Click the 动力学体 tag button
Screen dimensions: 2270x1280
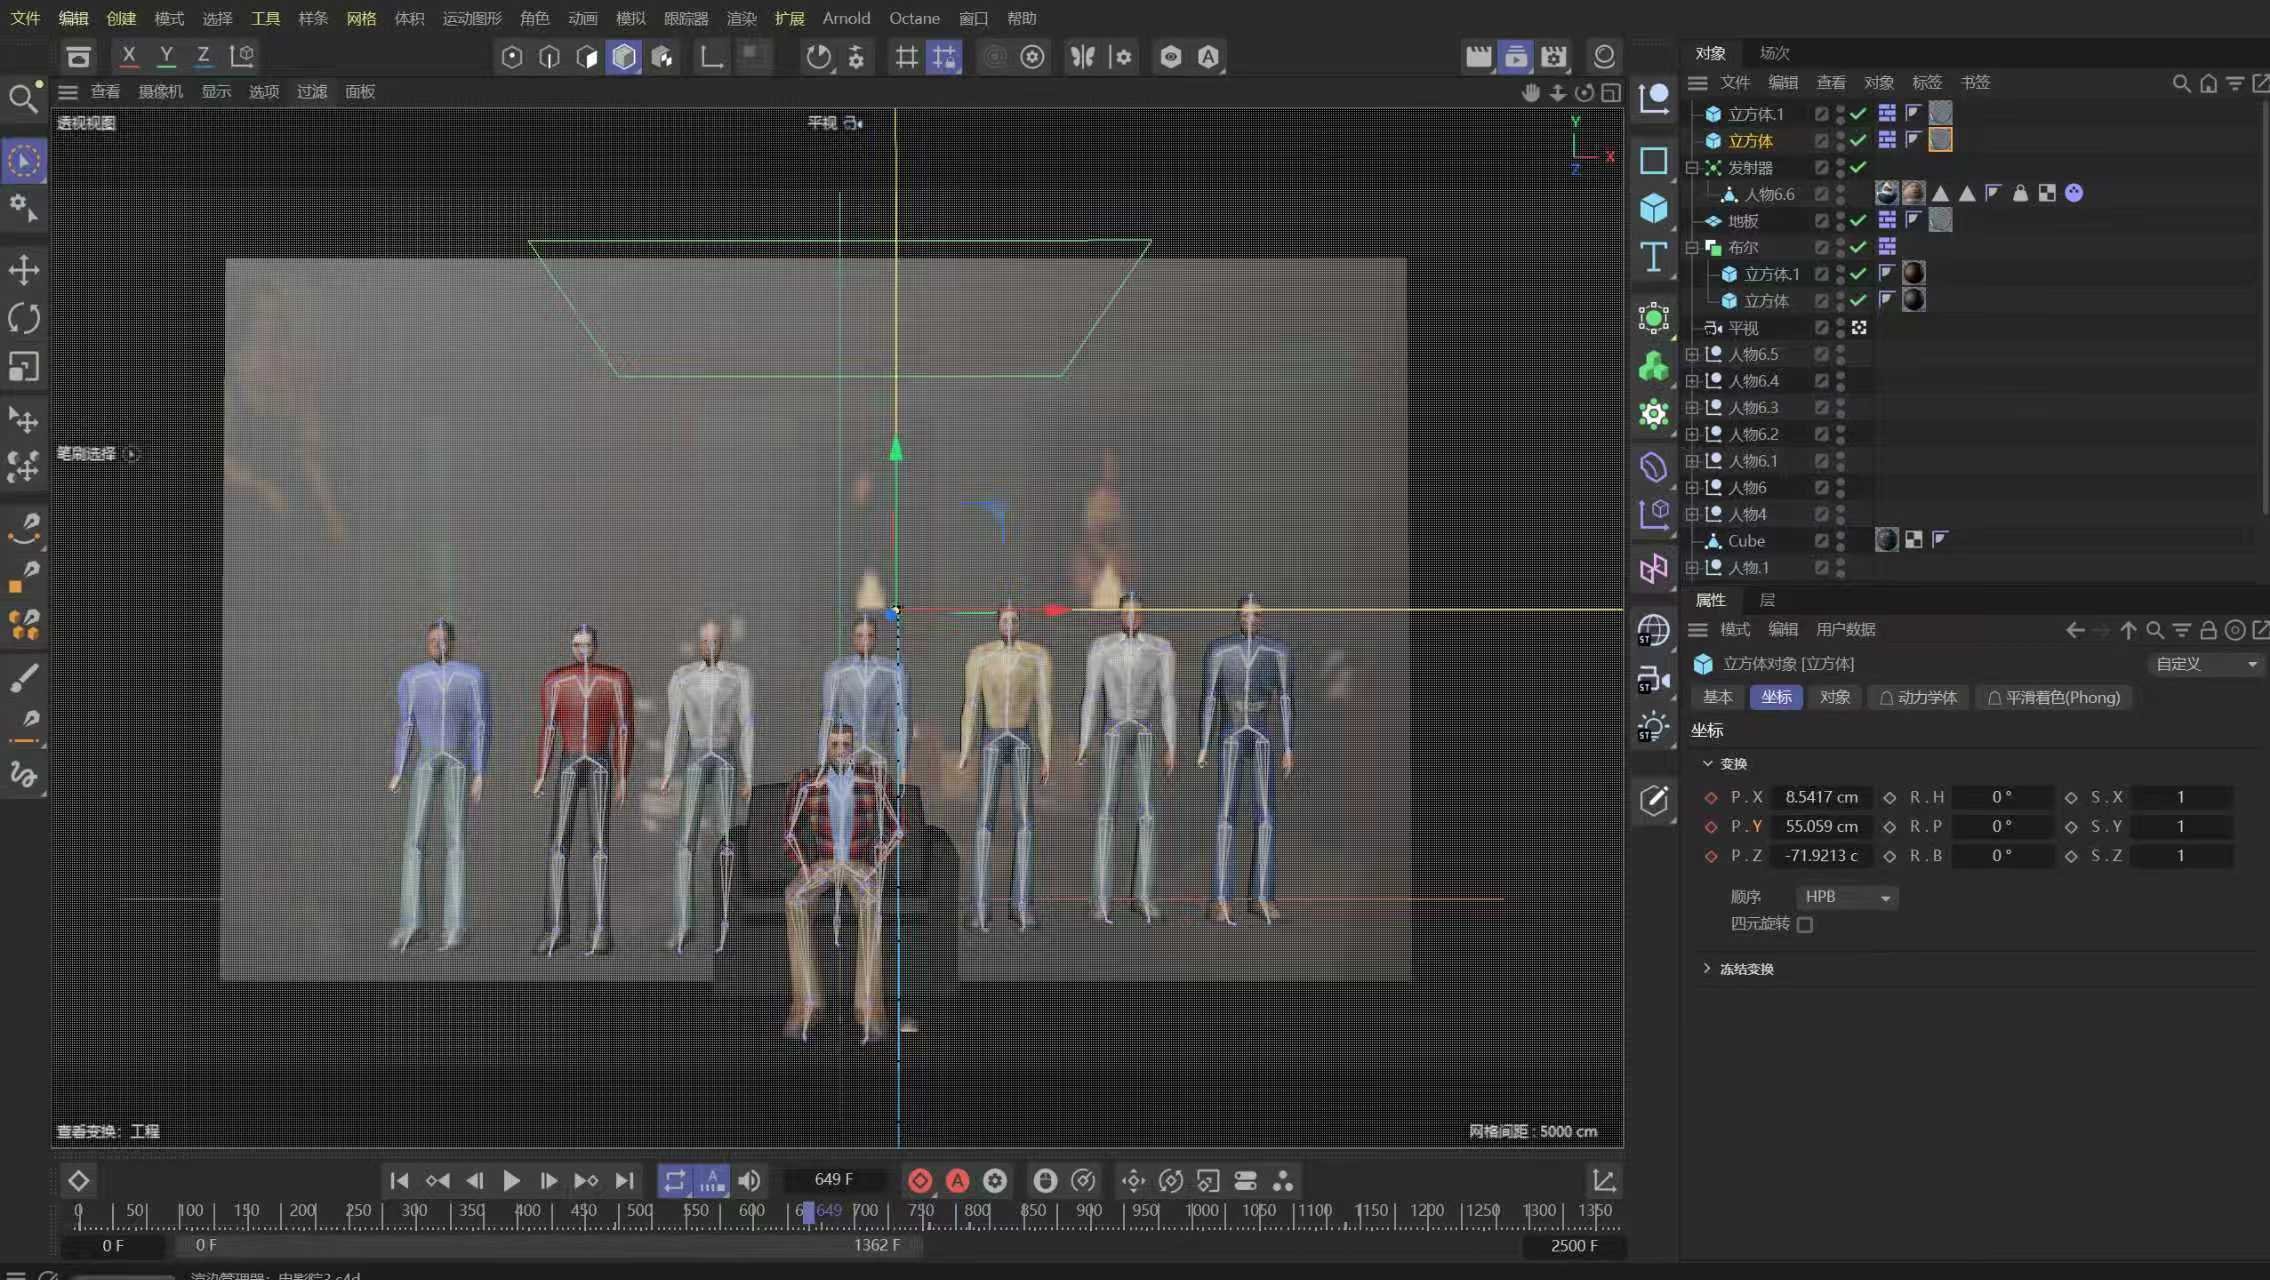pyautogui.click(x=1917, y=698)
